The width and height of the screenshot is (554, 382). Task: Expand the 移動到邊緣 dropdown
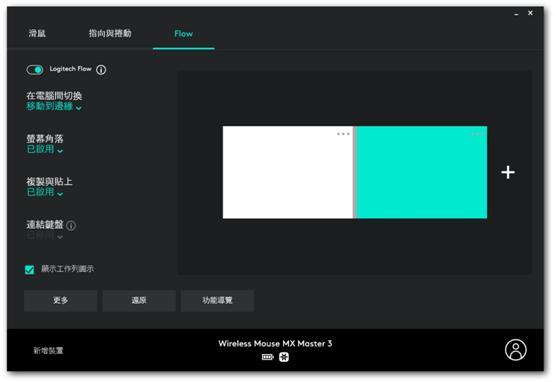coord(54,106)
